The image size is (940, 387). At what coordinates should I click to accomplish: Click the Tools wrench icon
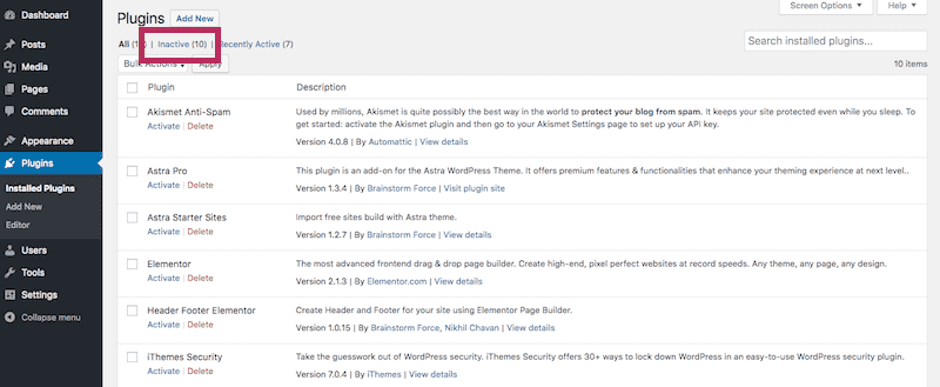coord(9,273)
